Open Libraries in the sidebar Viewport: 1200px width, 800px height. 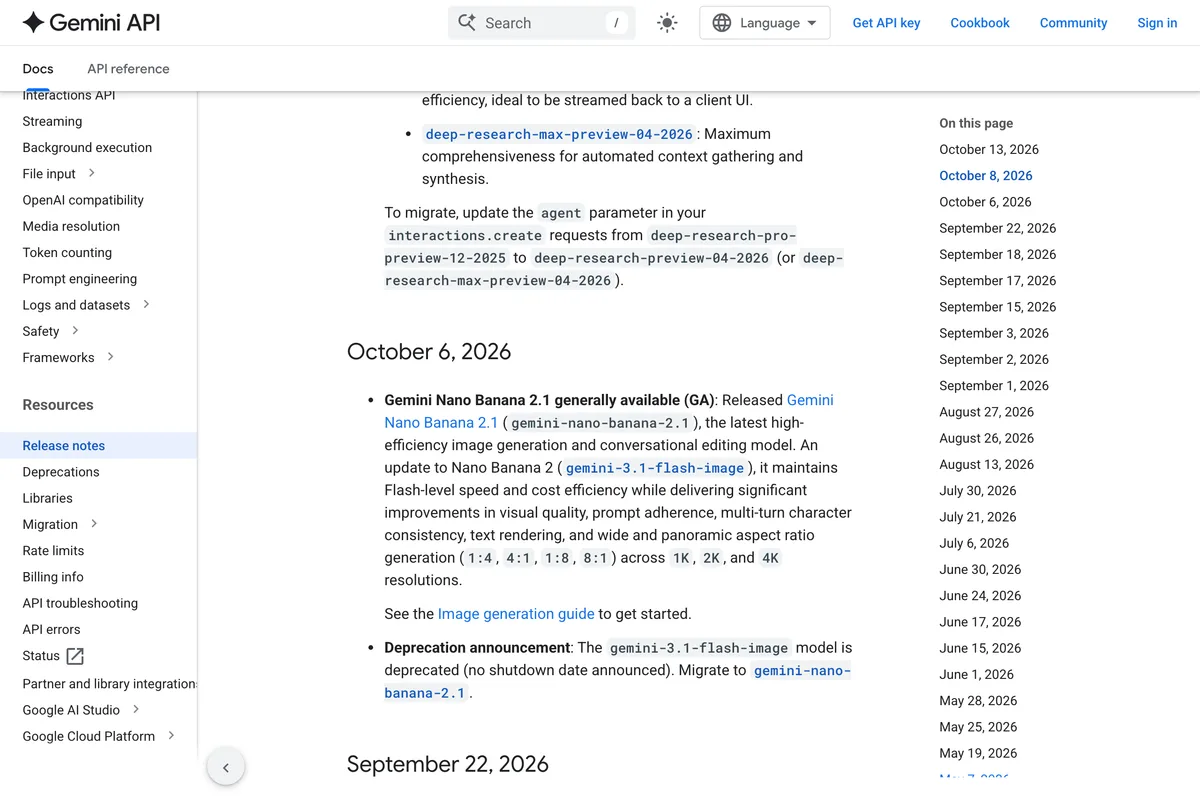tap(47, 498)
